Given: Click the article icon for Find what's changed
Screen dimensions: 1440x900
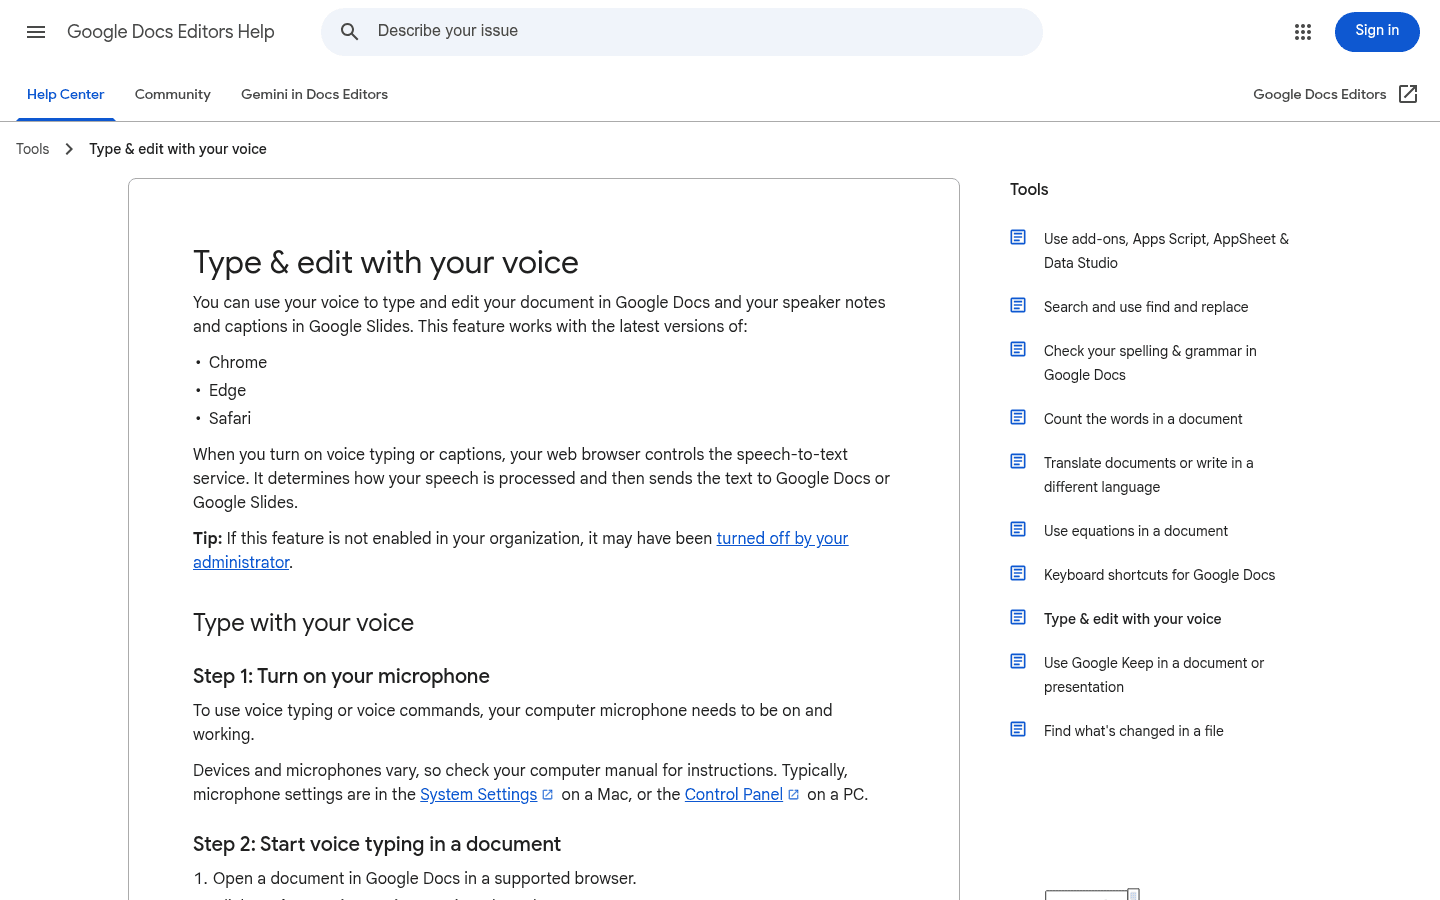Looking at the screenshot, I should pos(1018,729).
